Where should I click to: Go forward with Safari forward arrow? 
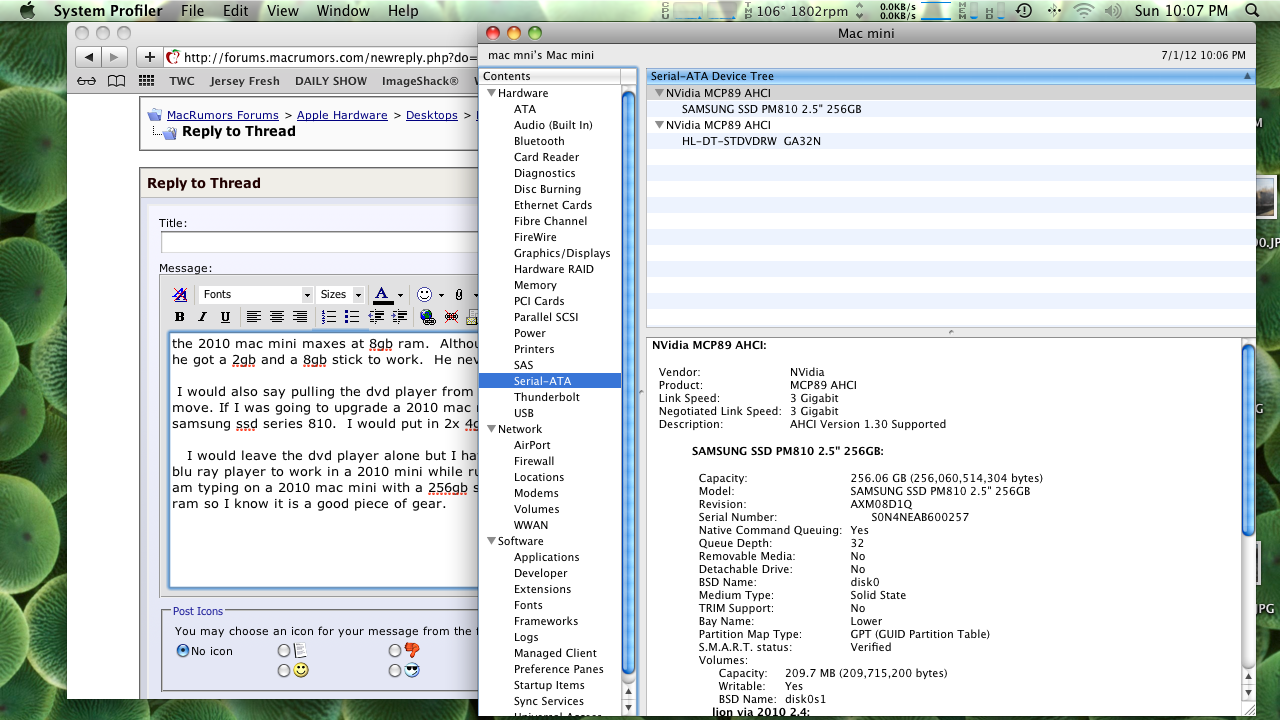pos(116,57)
